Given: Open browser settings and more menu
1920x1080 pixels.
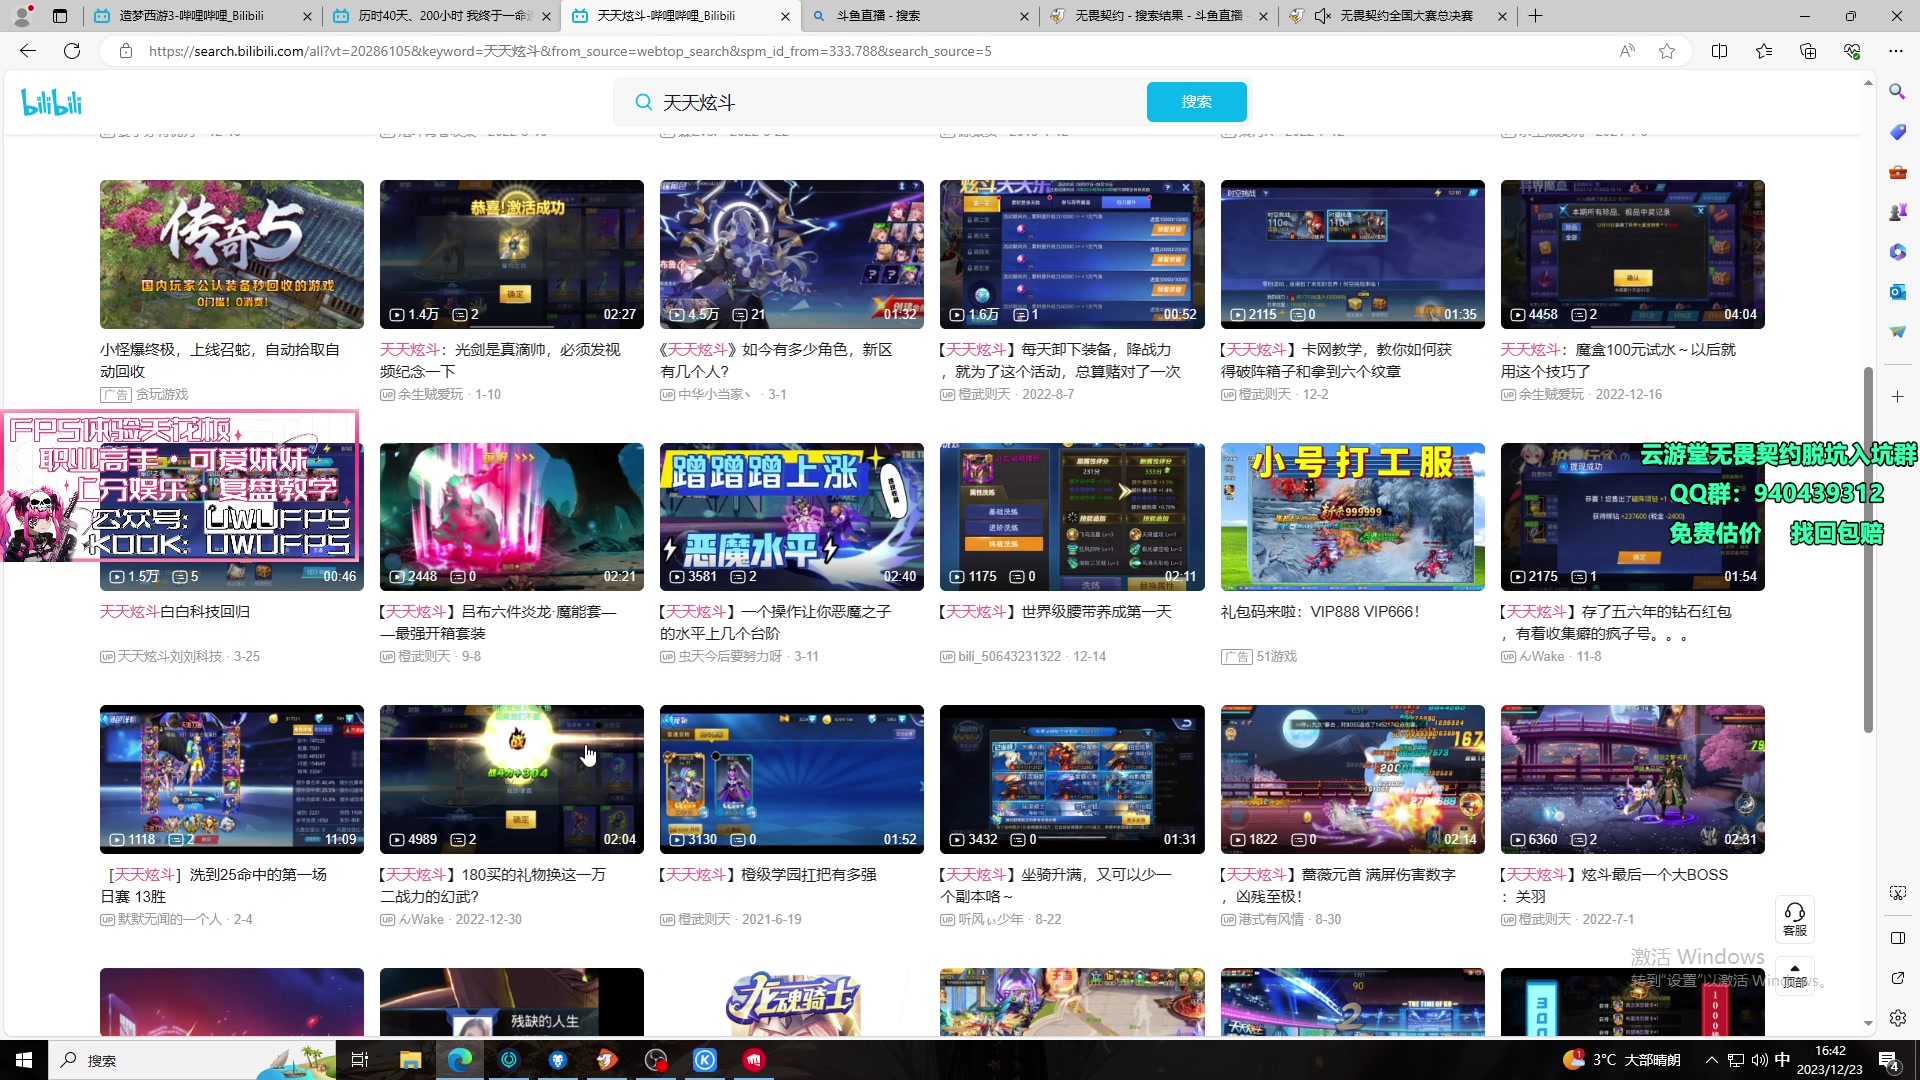Looking at the screenshot, I should point(1896,51).
